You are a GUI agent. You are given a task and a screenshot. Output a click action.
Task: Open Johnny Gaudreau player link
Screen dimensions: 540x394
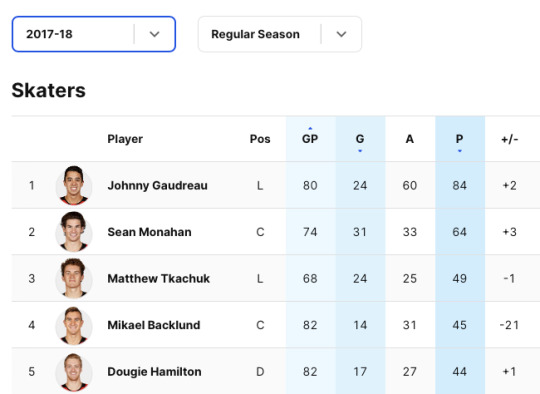click(157, 185)
